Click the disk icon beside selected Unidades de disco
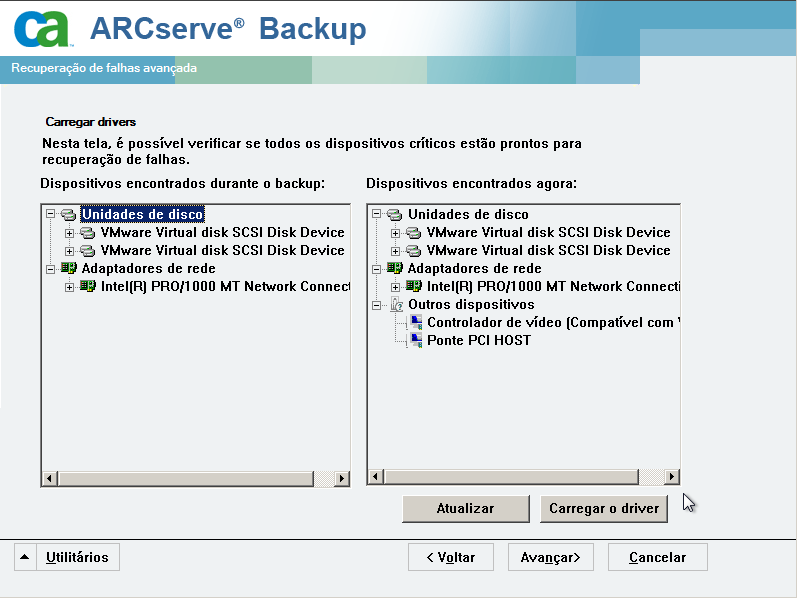Image resolution: width=797 pixels, height=598 pixels. (x=68, y=214)
